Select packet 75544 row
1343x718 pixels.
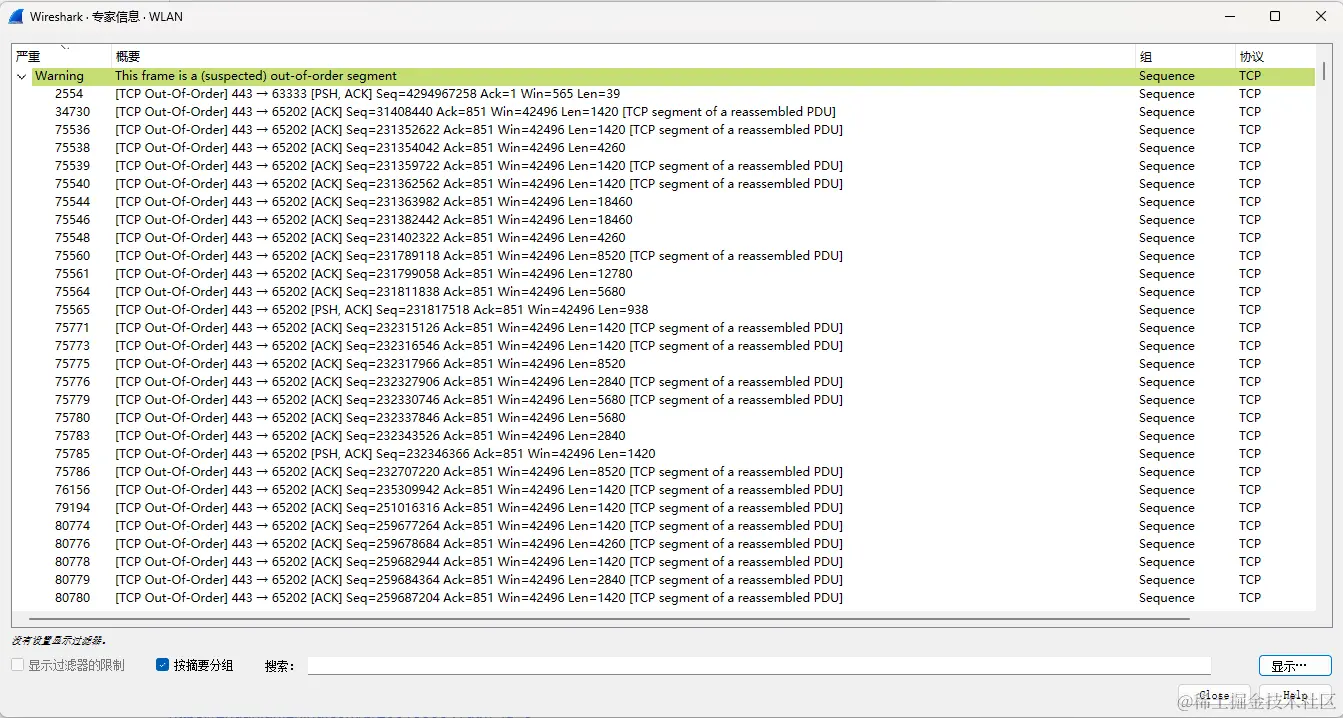tap(663, 202)
